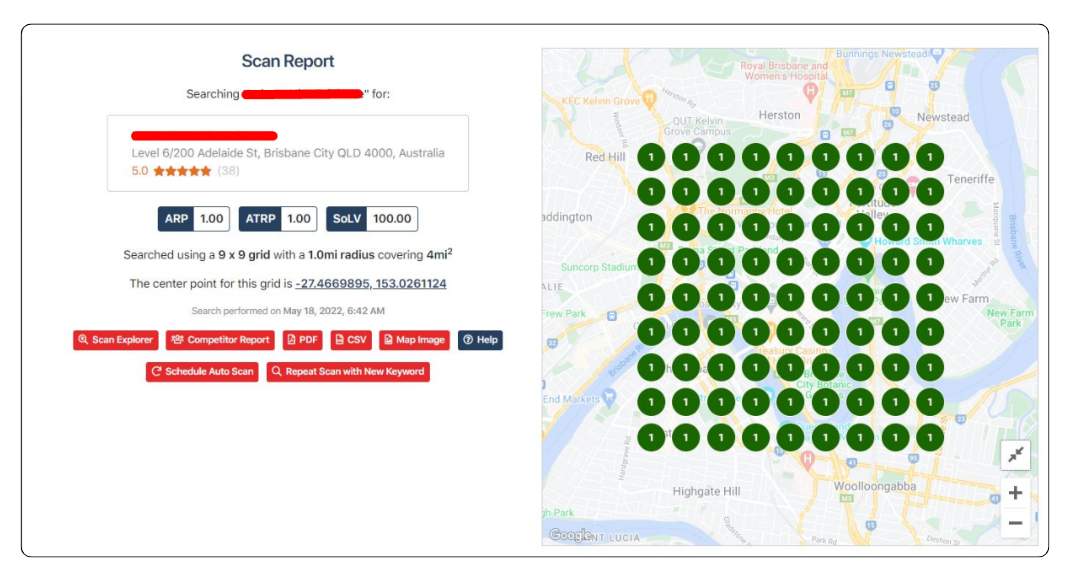Export the scan report as PDF

(x=303, y=340)
